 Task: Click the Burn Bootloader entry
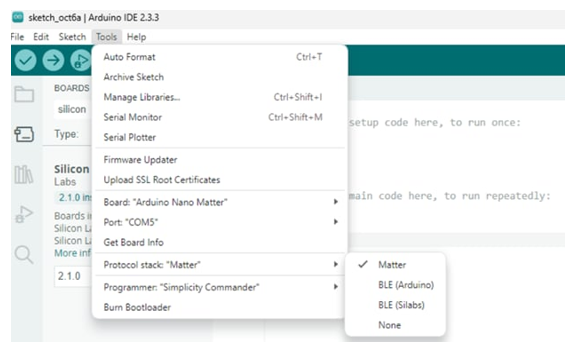(220, 307)
